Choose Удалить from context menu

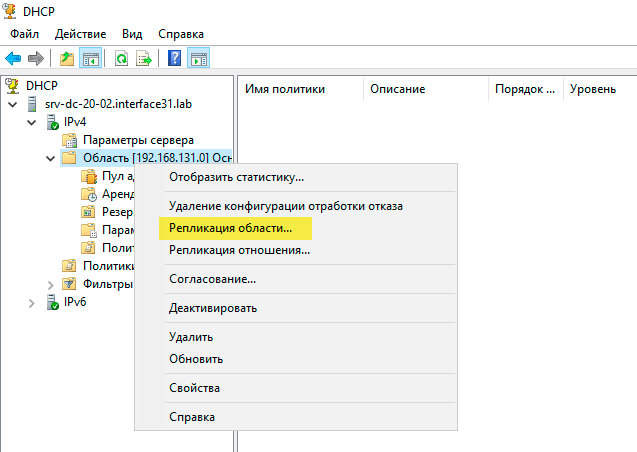(x=296, y=337)
